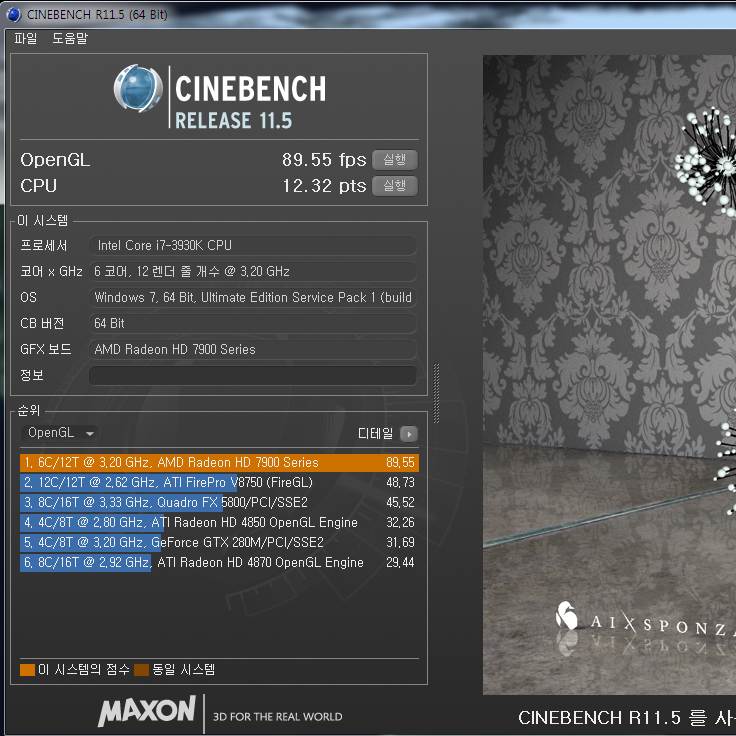Run the CPU test with 실행
Image resolution: width=736 pixels, height=736 pixels.
395,186
